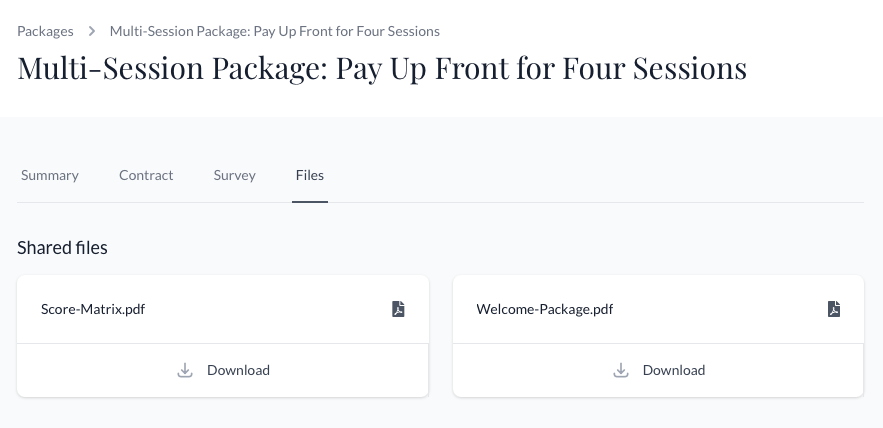Click the Shared files section heading

click(x=62, y=248)
